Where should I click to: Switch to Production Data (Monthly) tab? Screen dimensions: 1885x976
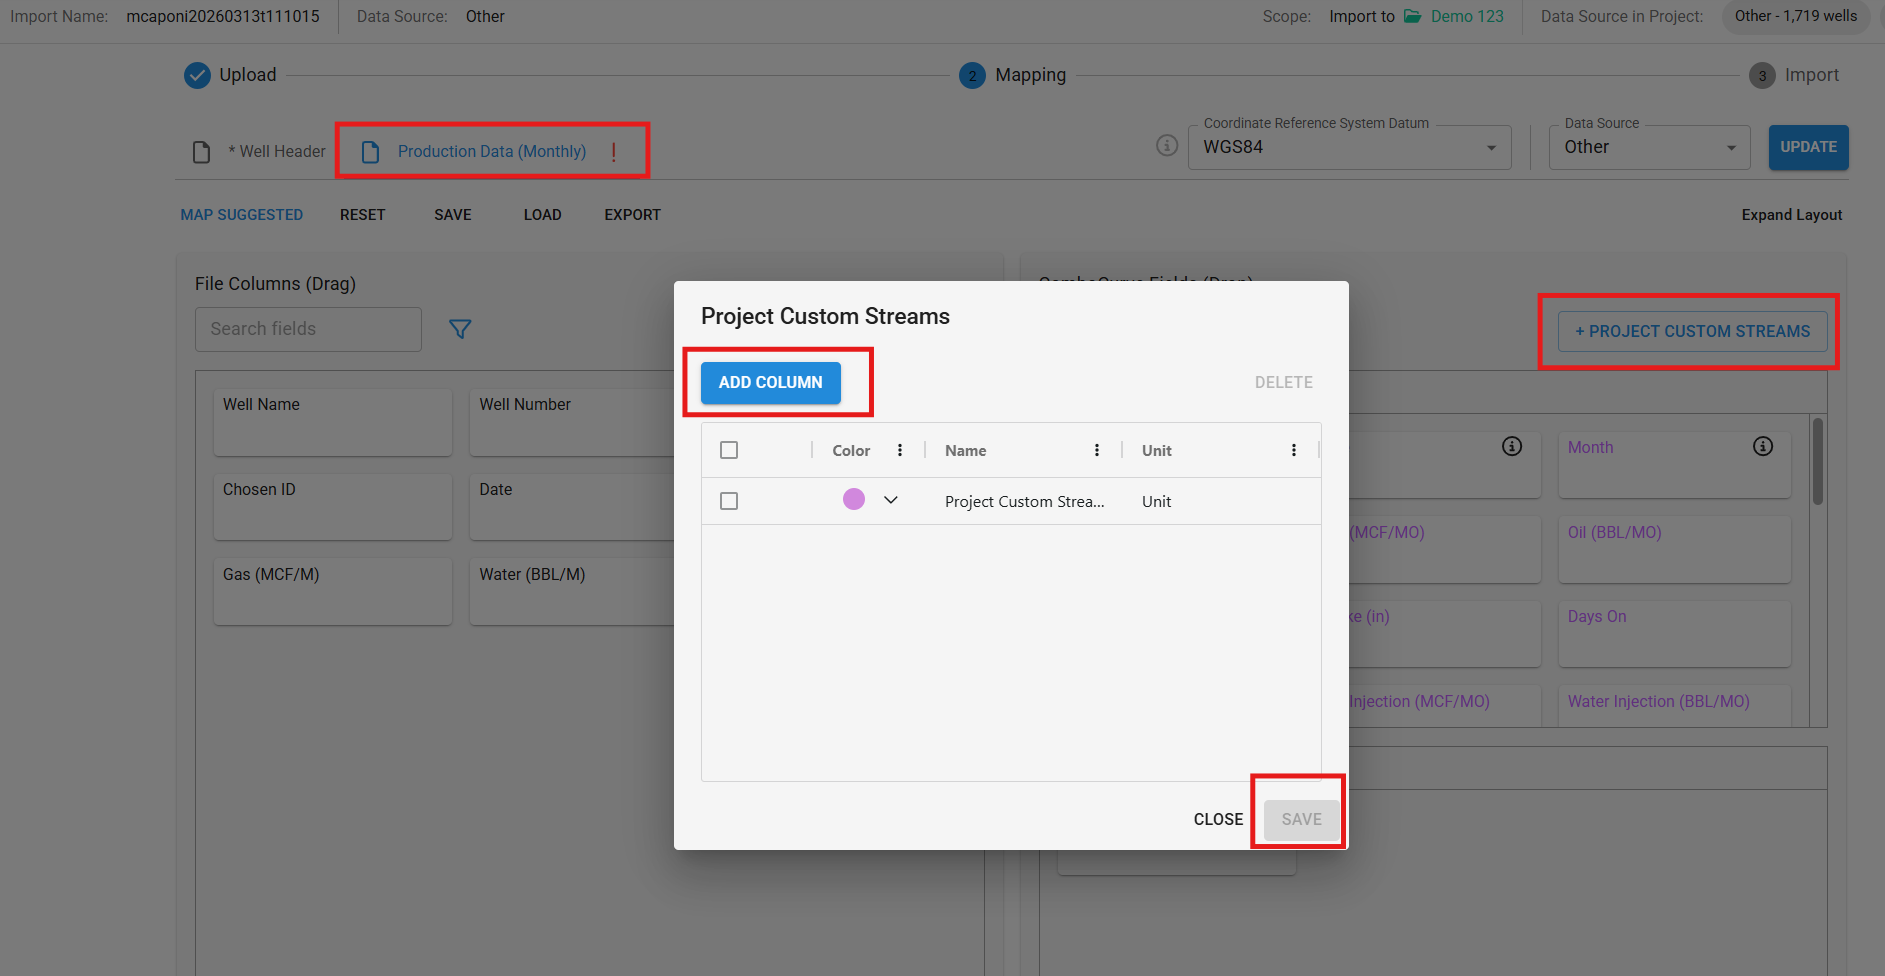[491, 151]
